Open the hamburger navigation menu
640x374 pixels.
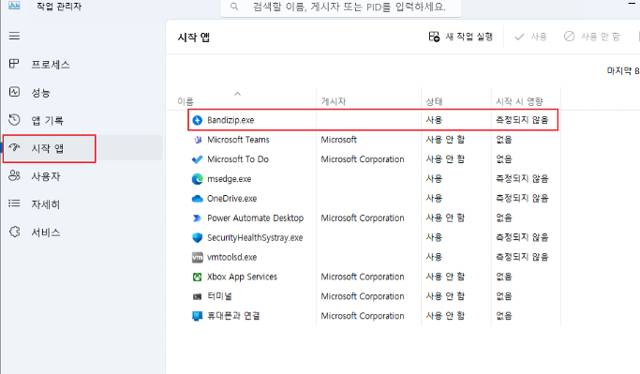click(14, 36)
